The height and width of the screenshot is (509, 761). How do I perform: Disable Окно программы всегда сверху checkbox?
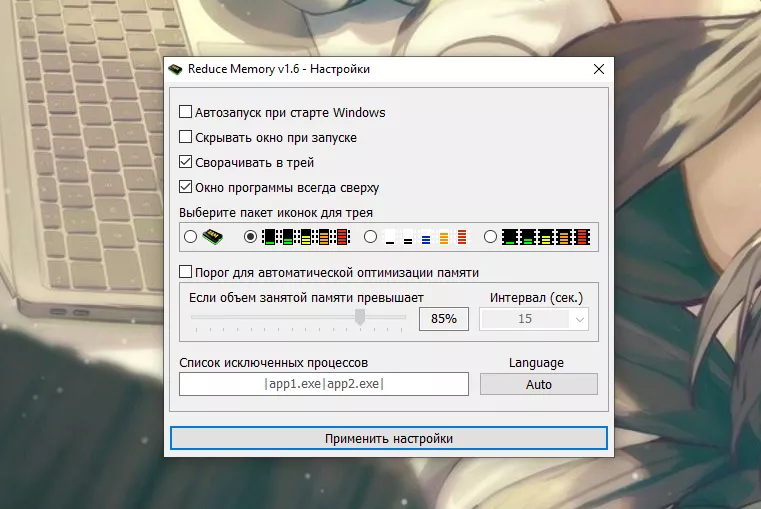185,187
